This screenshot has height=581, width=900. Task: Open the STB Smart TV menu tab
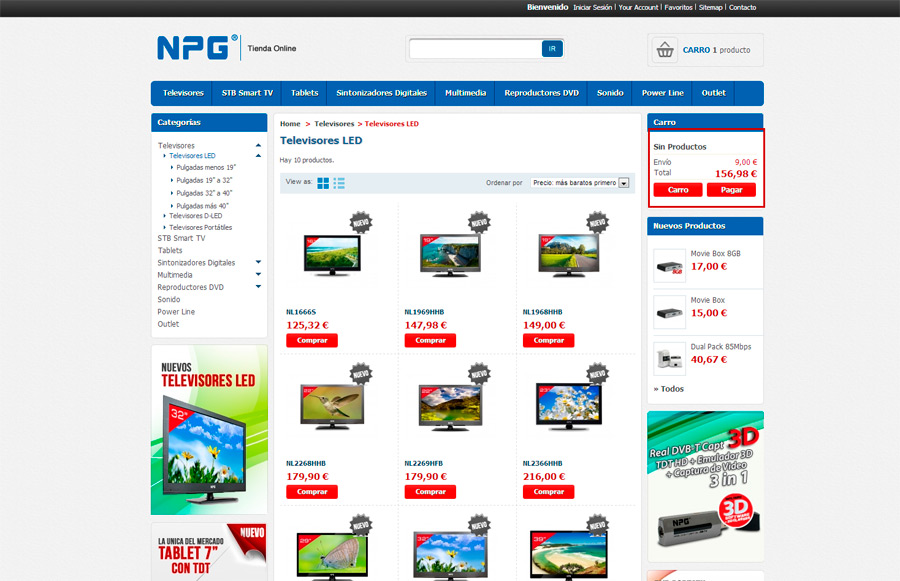(x=247, y=93)
